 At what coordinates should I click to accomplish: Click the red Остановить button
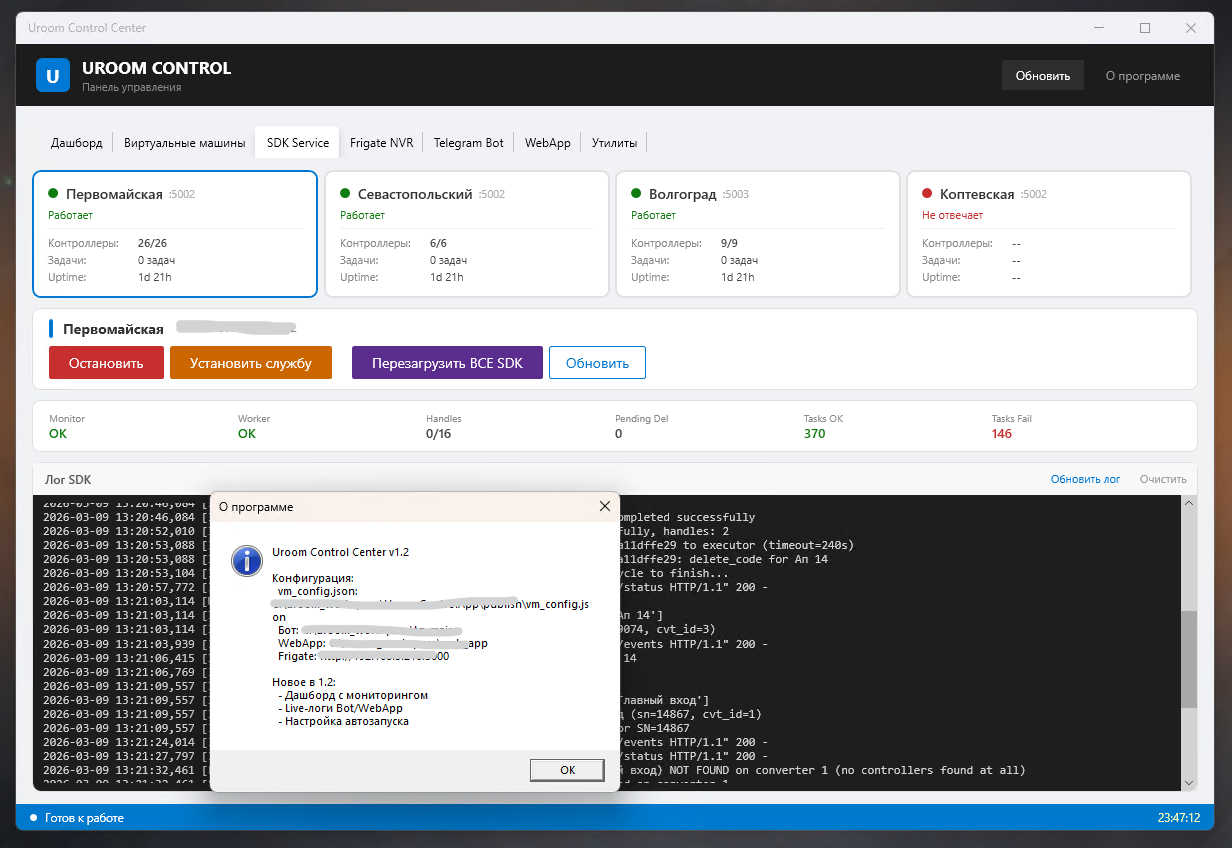[x=105, y=363]
